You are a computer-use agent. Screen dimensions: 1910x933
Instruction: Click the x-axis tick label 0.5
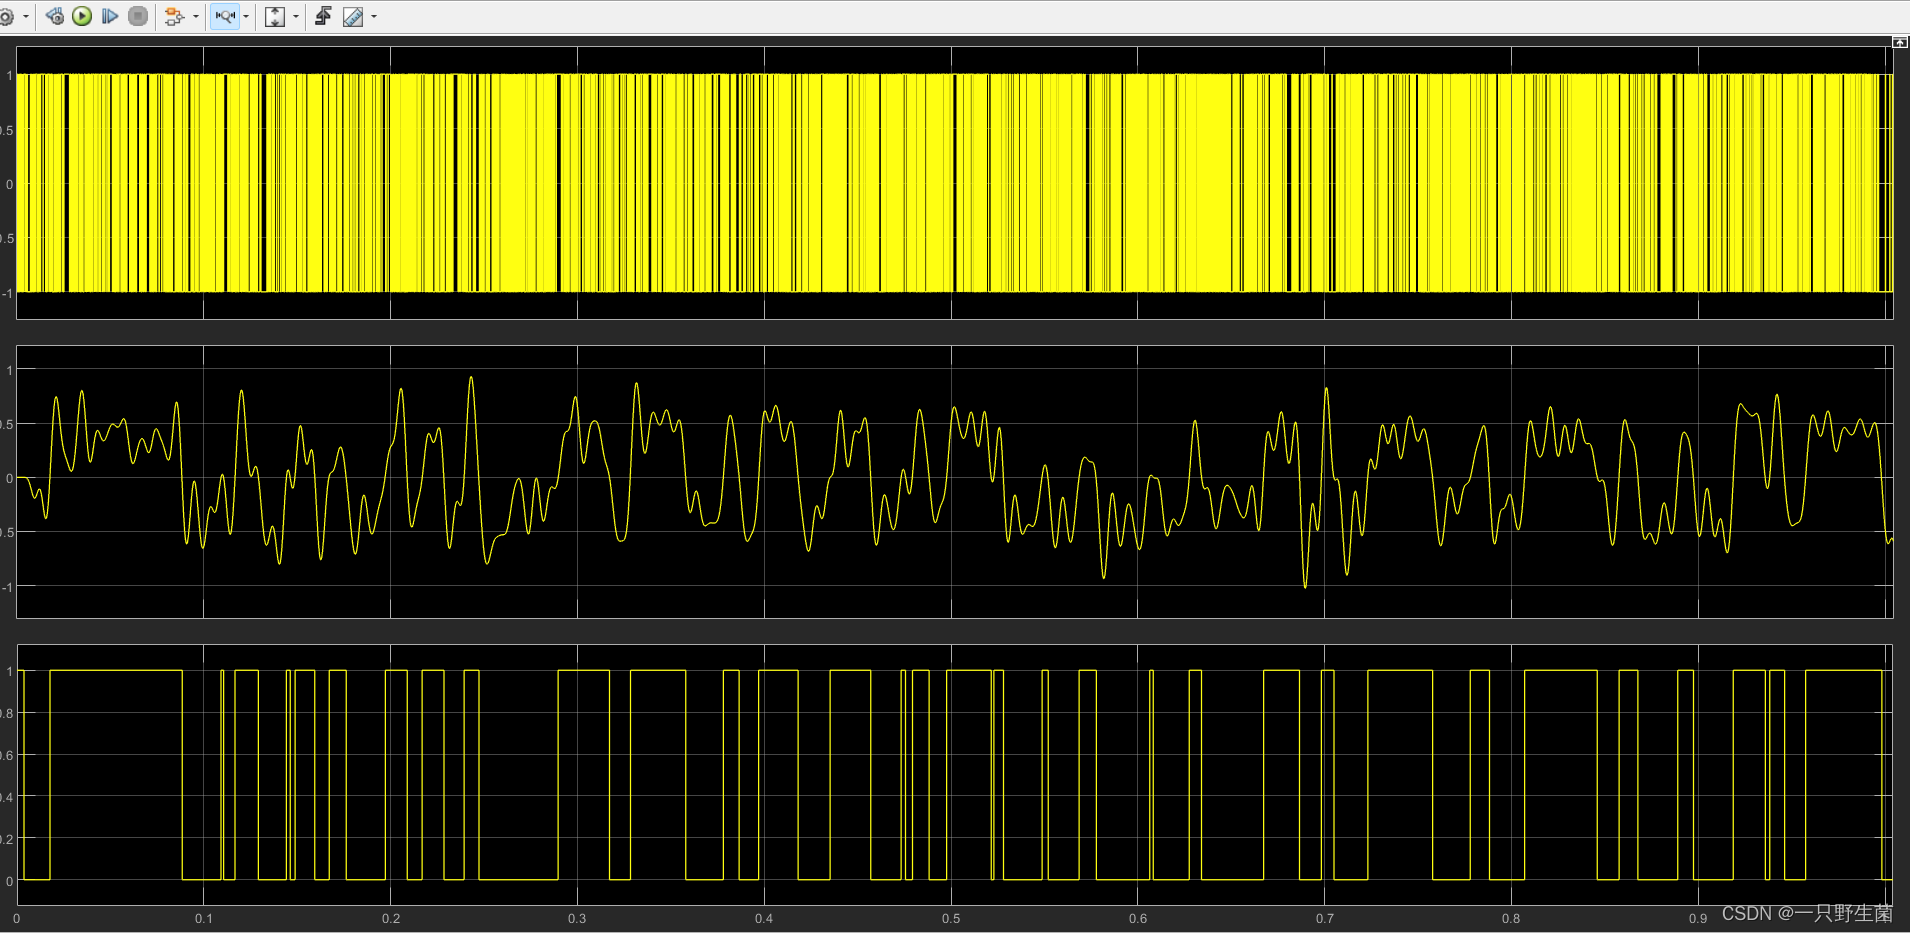point(951,918)
